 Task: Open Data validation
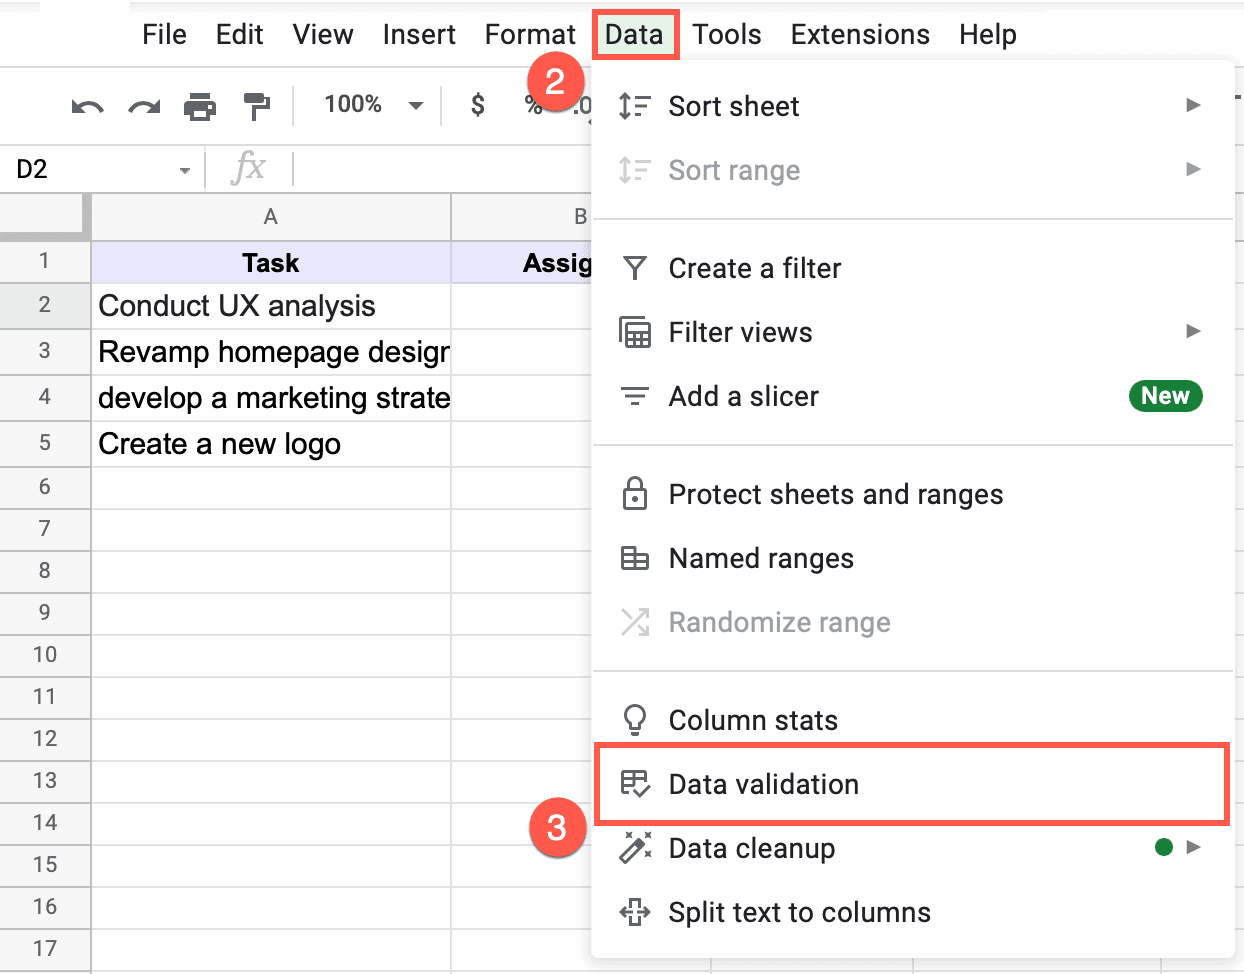(763, 784)
